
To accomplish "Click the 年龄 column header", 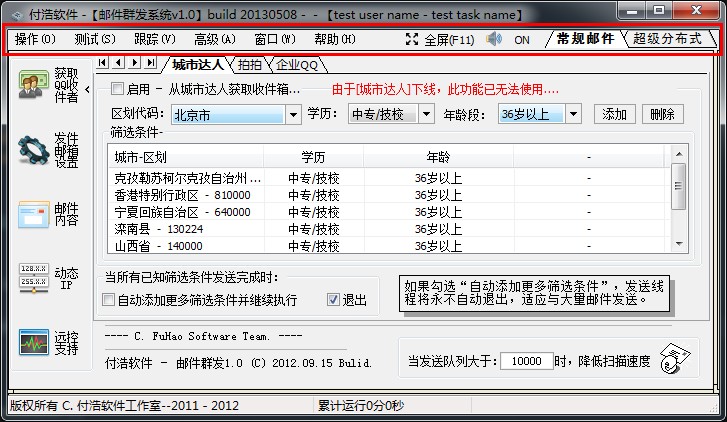I will pyautogui.click(x=438, y=157).
